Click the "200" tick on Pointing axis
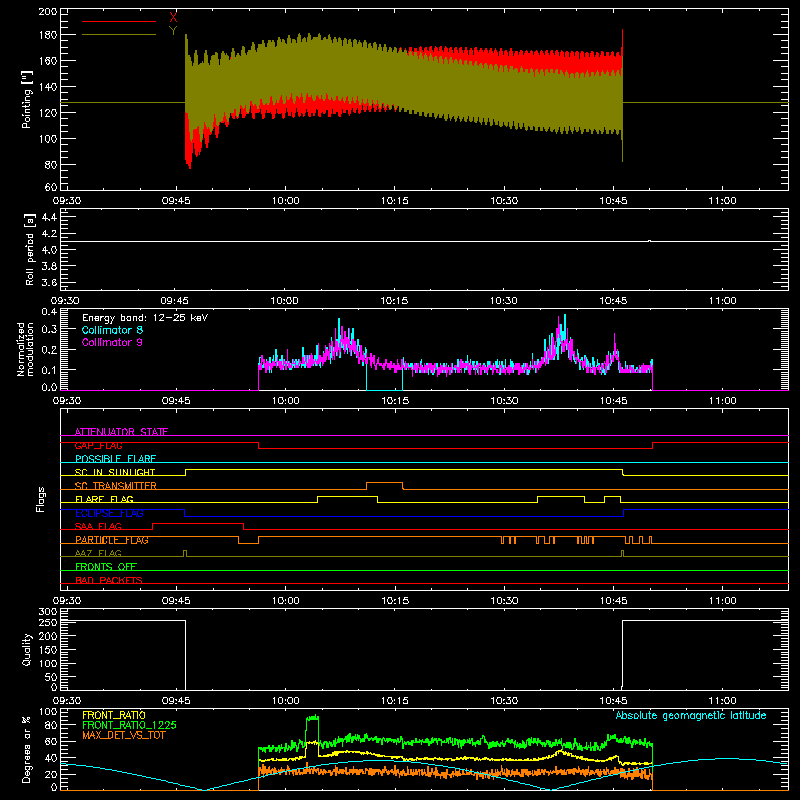Viewport: 800px width, 800px height. coord(47,12)
